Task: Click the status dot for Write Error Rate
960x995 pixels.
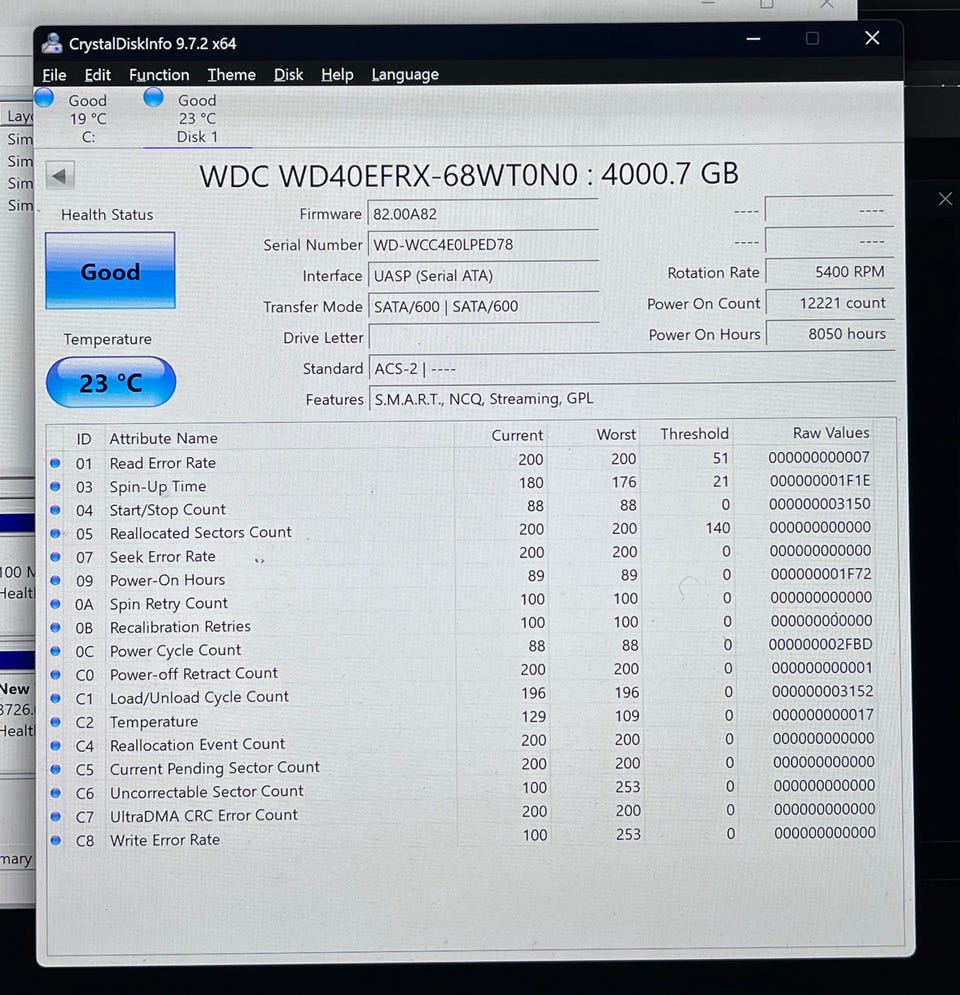Action: click(x=56, y=841)
